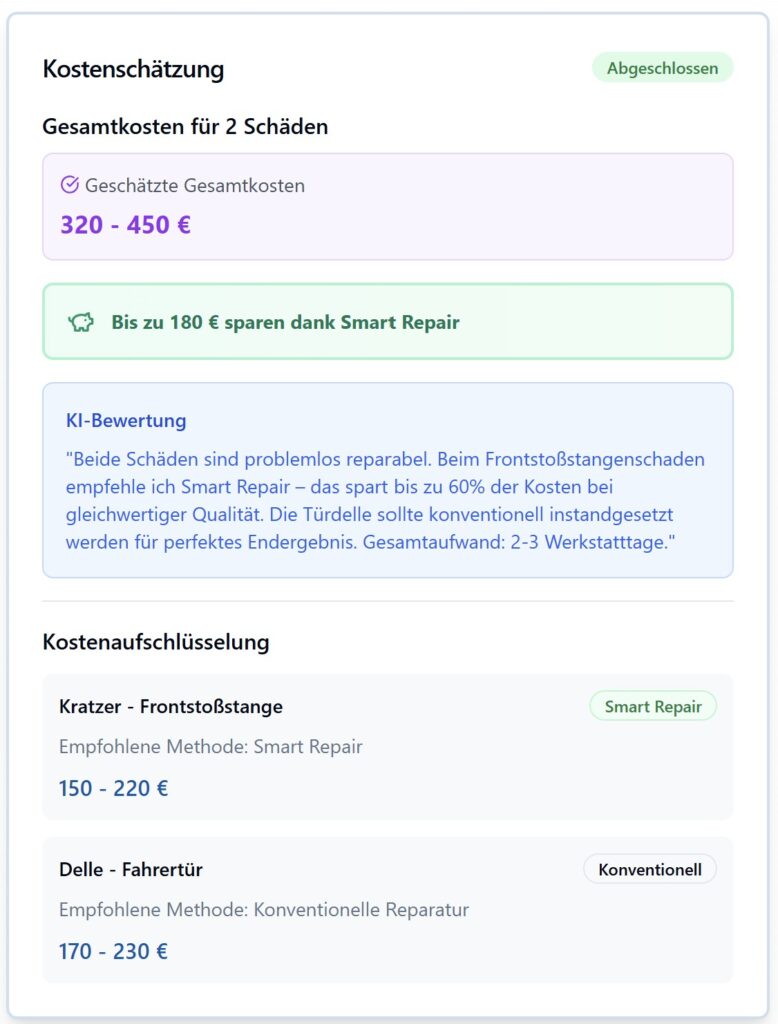Select the Kostenschätzung heading
Screen dimensions: 778x1024
[x=133, y=69]
